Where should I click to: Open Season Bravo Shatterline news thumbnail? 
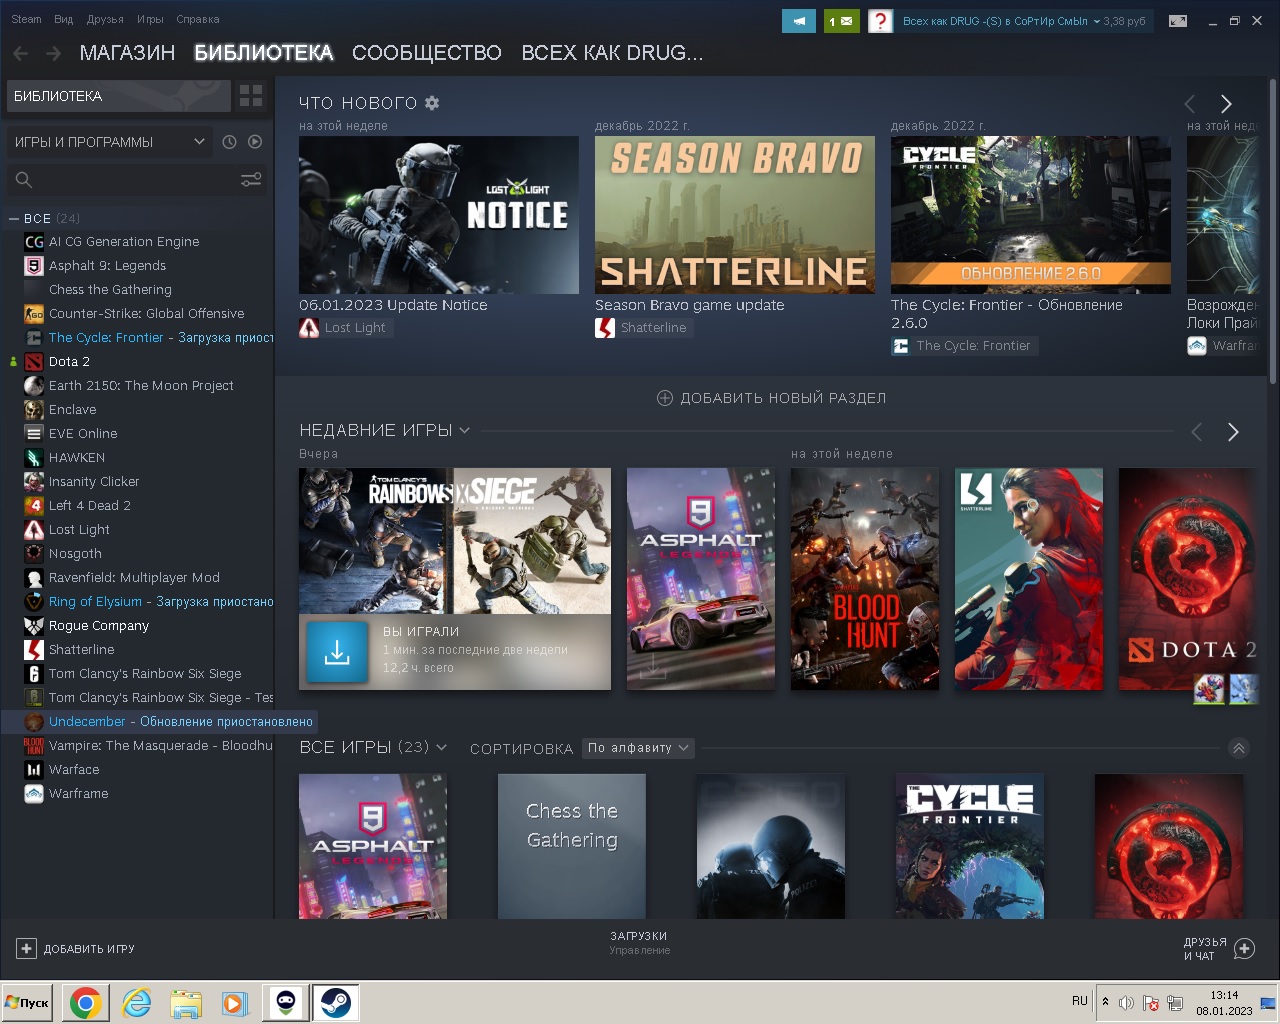(x=735, y=215)
